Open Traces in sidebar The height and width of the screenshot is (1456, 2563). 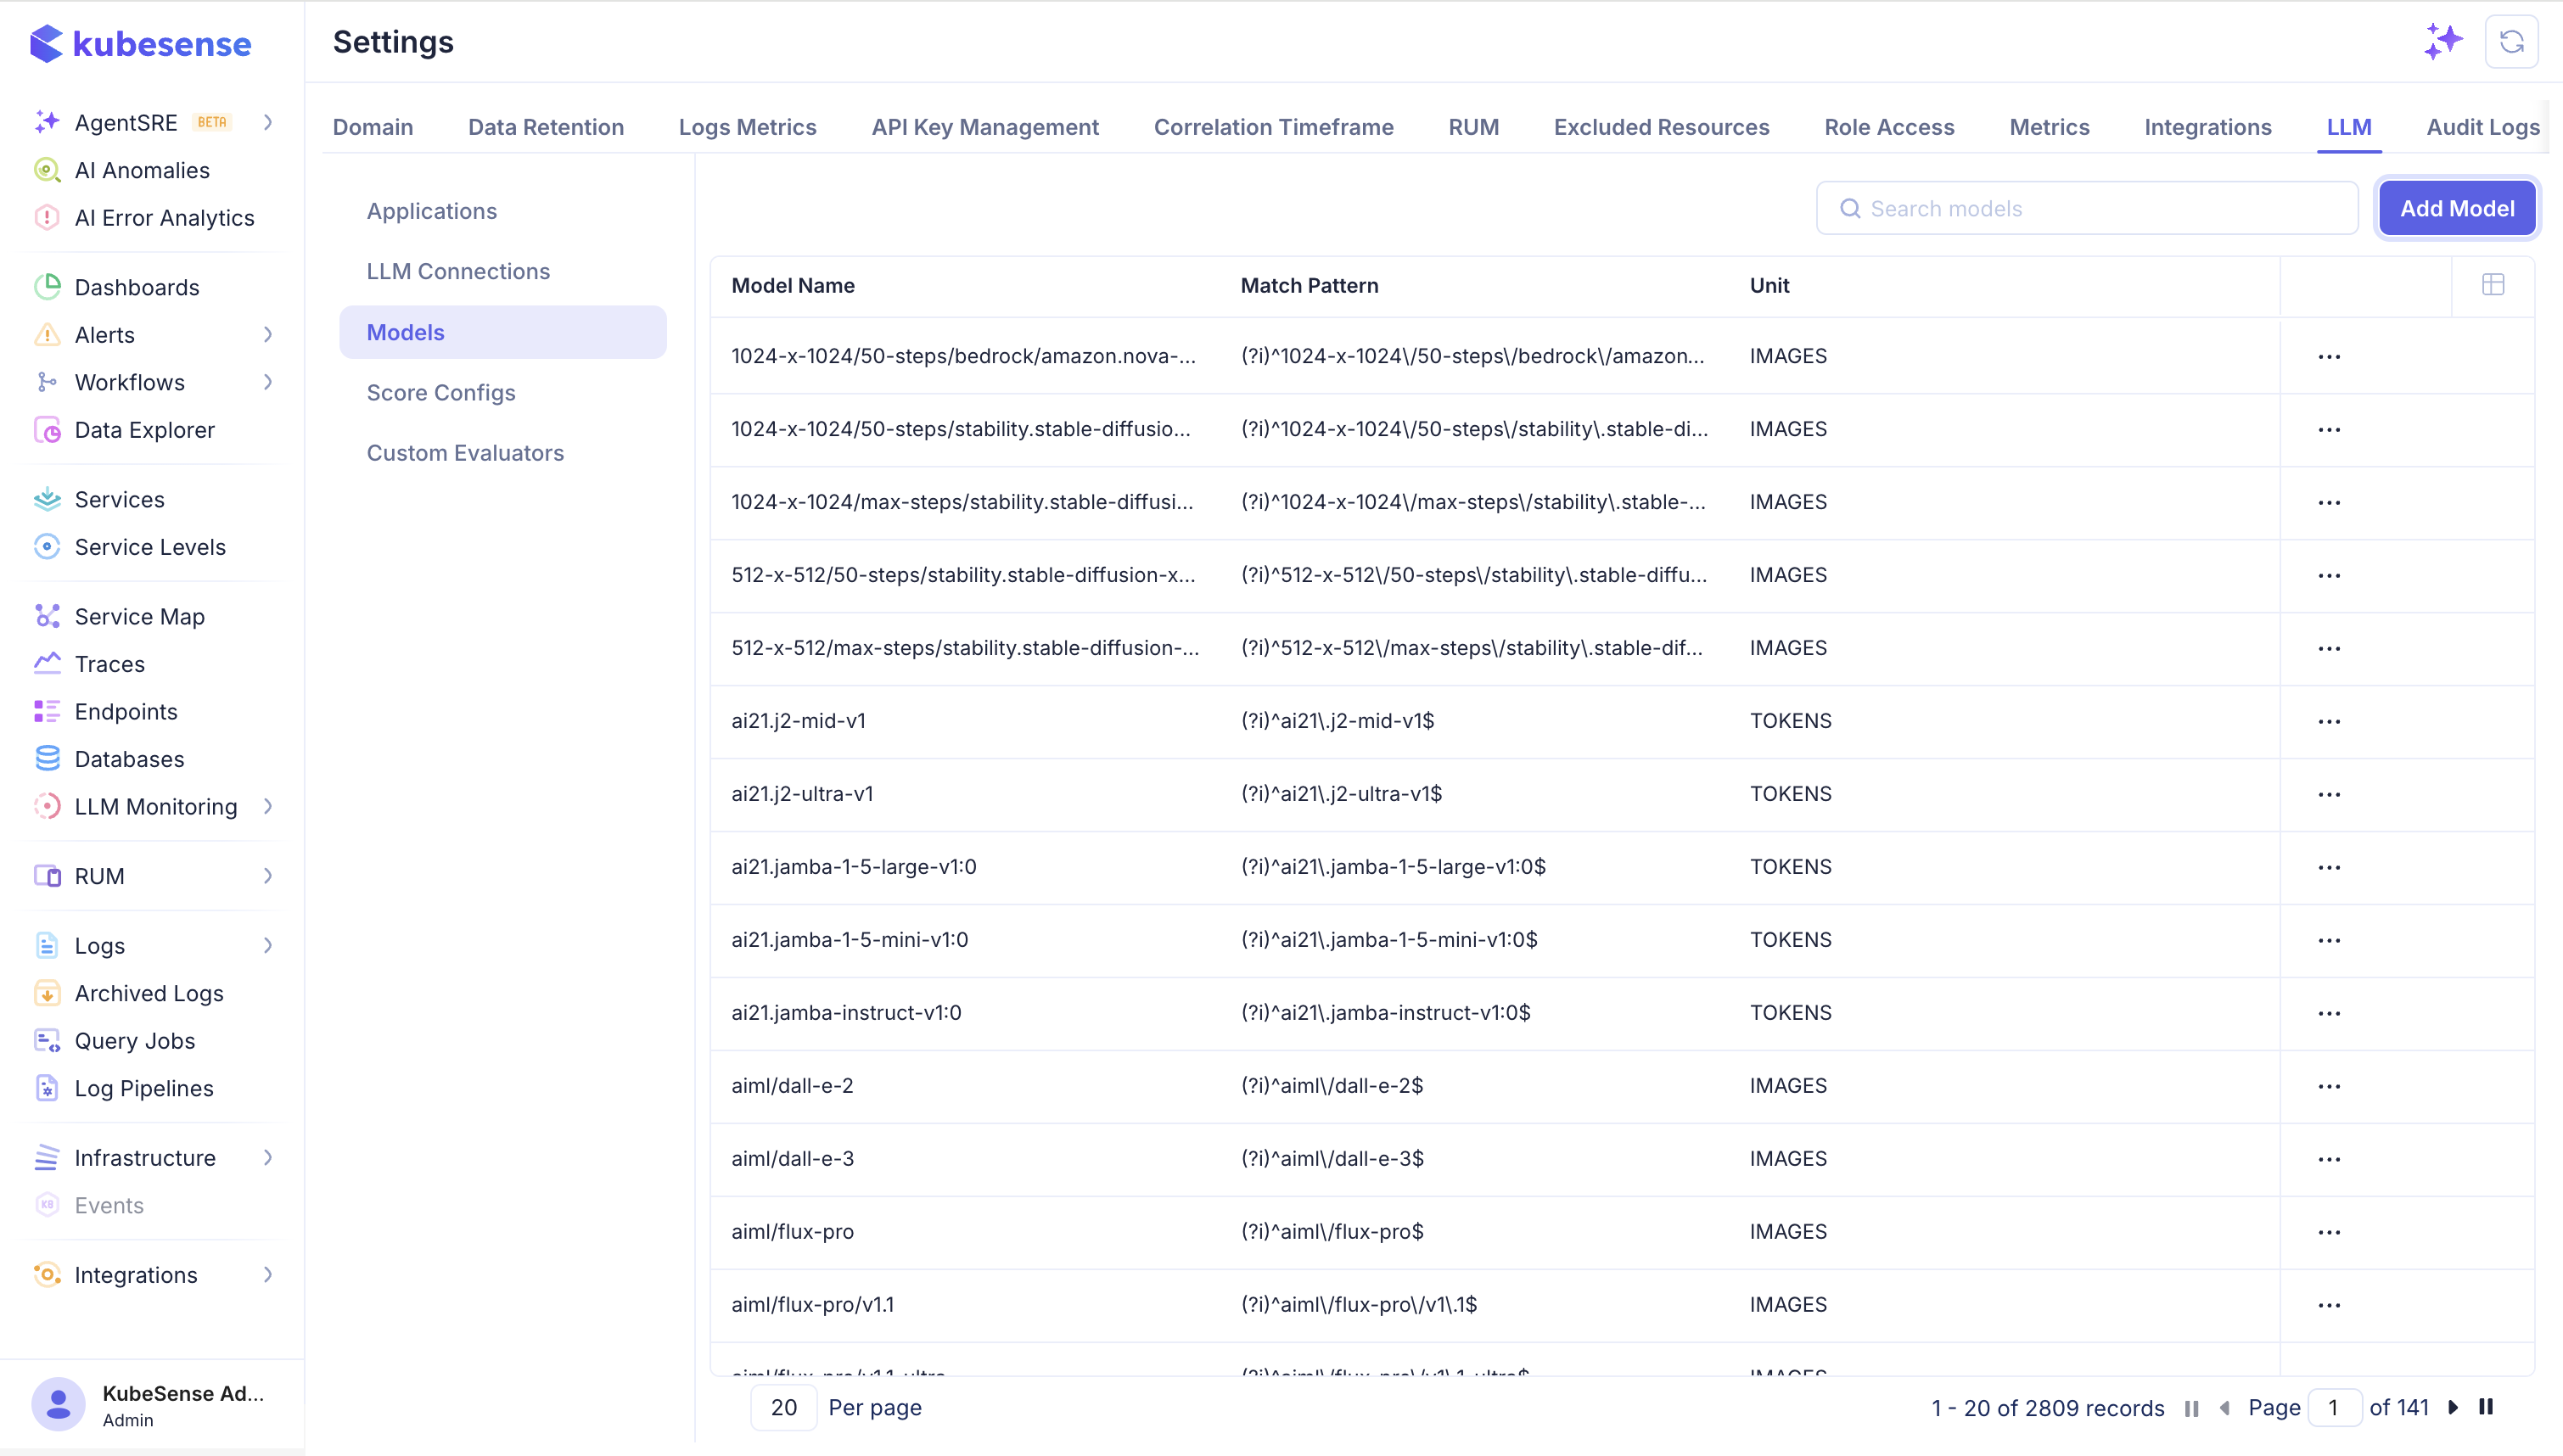(x=109, y=664)
